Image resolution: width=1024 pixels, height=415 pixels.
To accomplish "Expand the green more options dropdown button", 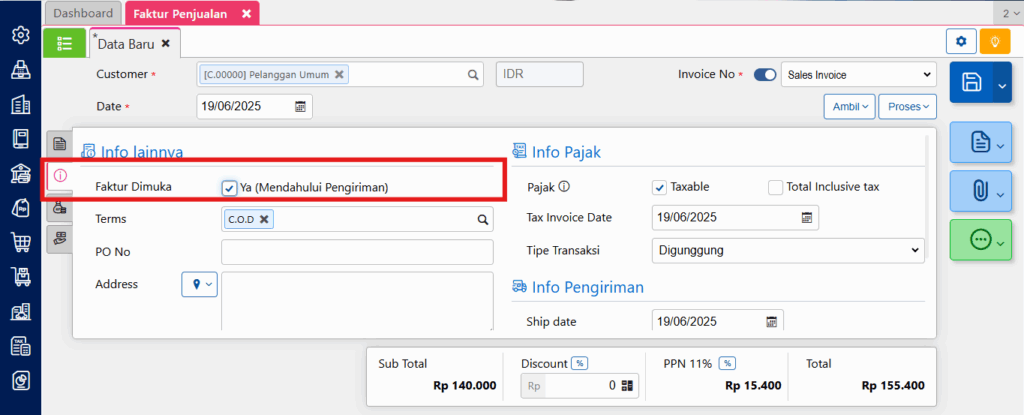I will (x=980, y=240).
